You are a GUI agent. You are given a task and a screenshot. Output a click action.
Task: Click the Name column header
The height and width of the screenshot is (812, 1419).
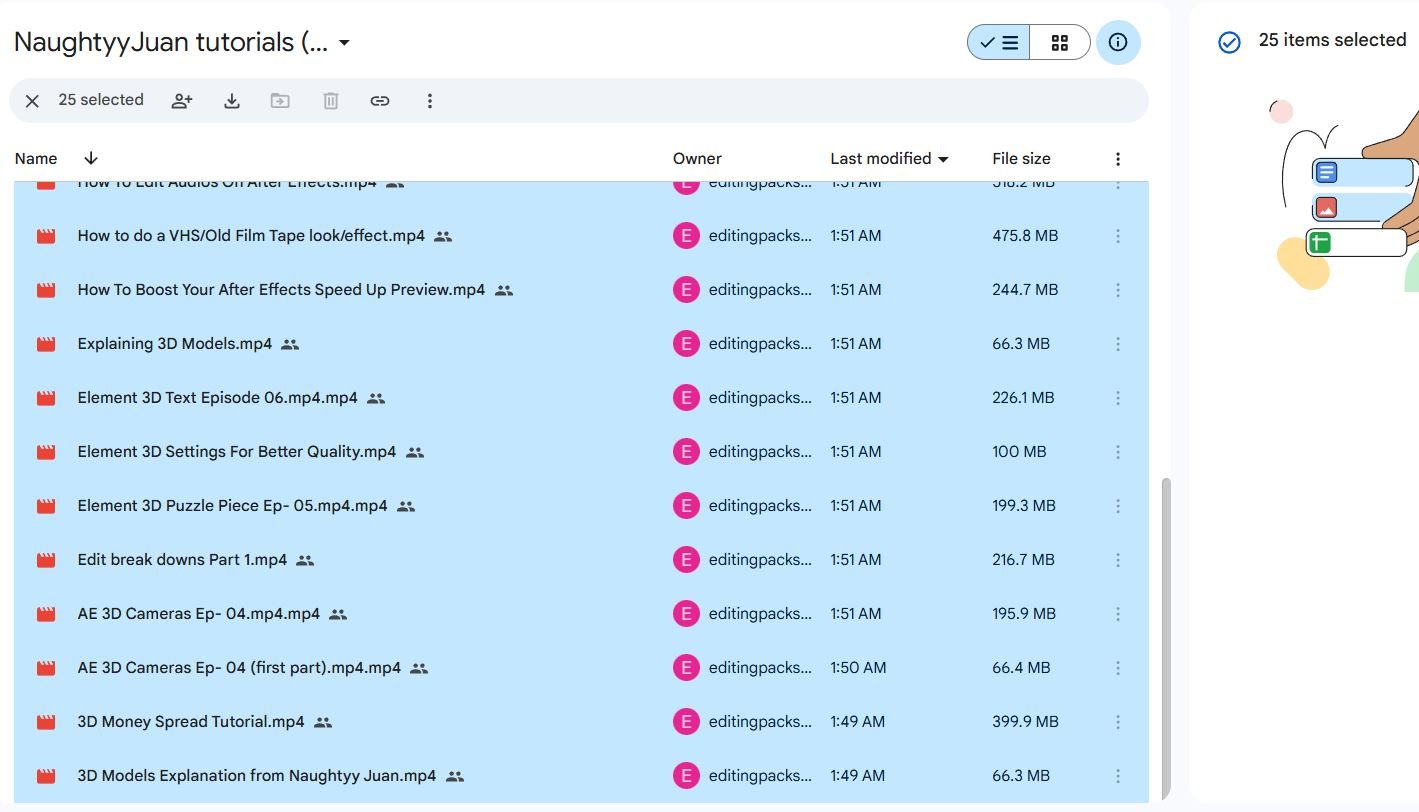[36, 158]
